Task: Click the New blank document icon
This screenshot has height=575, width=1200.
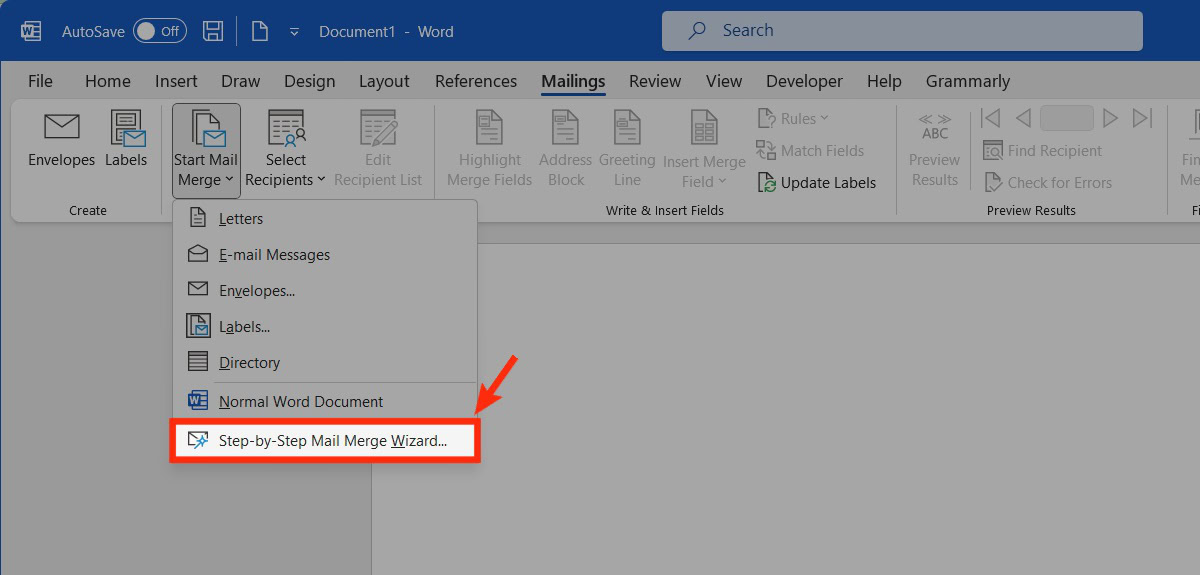Action: (x=260, y=31)
